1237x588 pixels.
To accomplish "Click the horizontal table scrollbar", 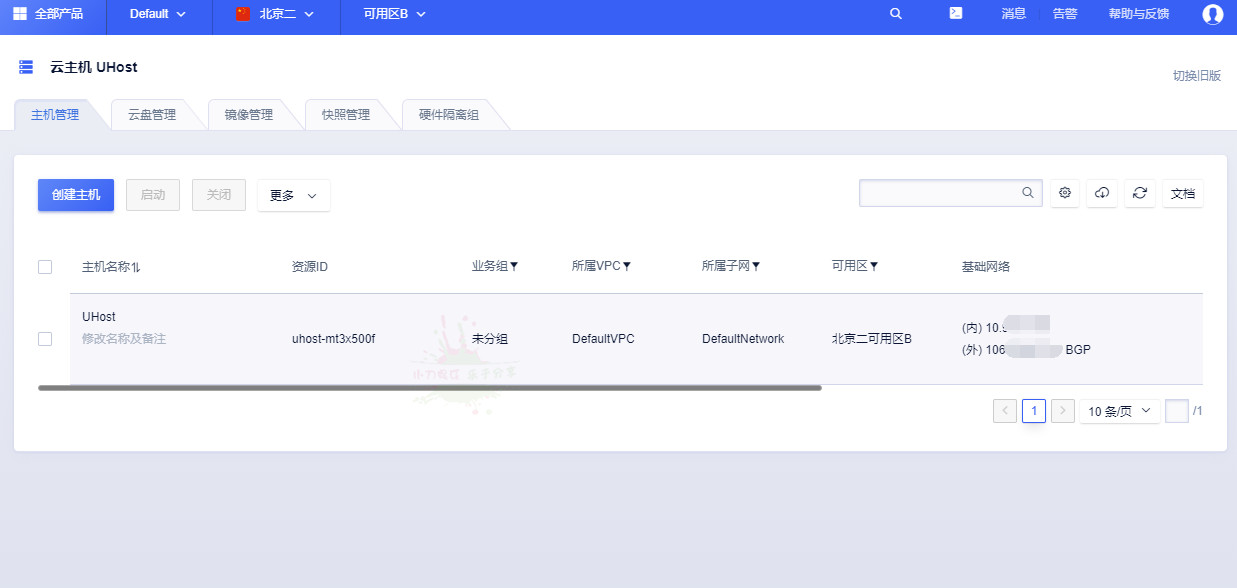I will tap(430, 387).
